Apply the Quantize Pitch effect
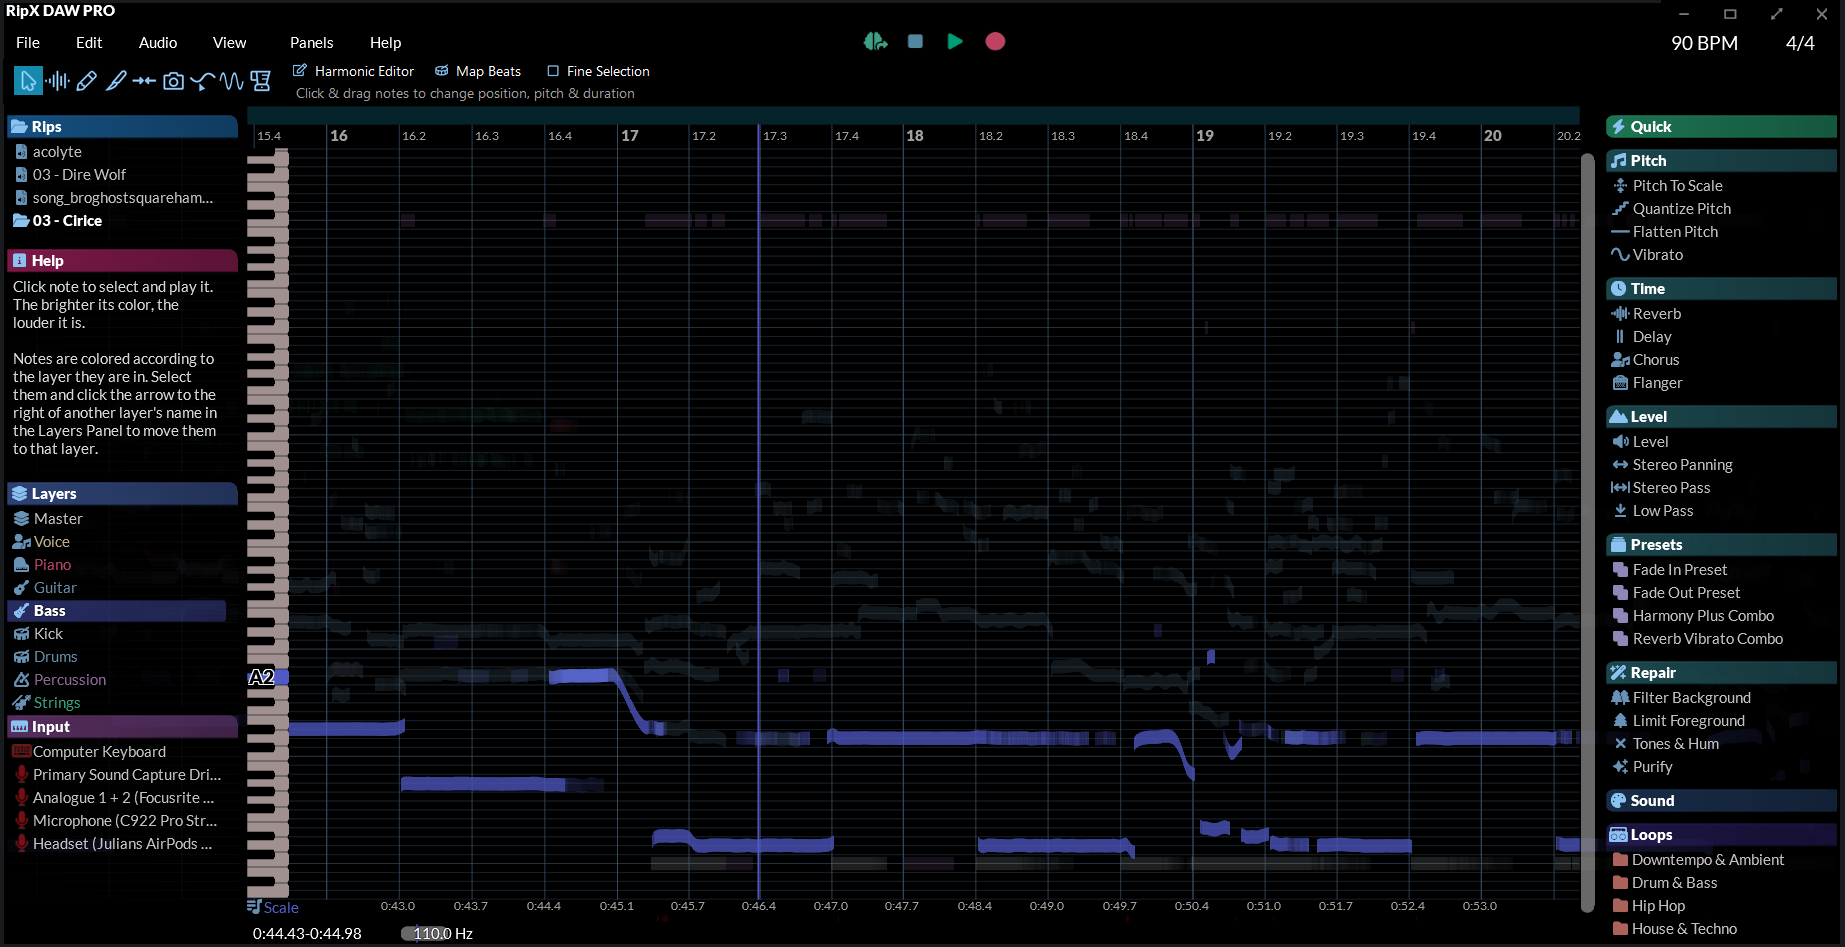This screenshot has height=947, width=1845. click(1681, 209)
